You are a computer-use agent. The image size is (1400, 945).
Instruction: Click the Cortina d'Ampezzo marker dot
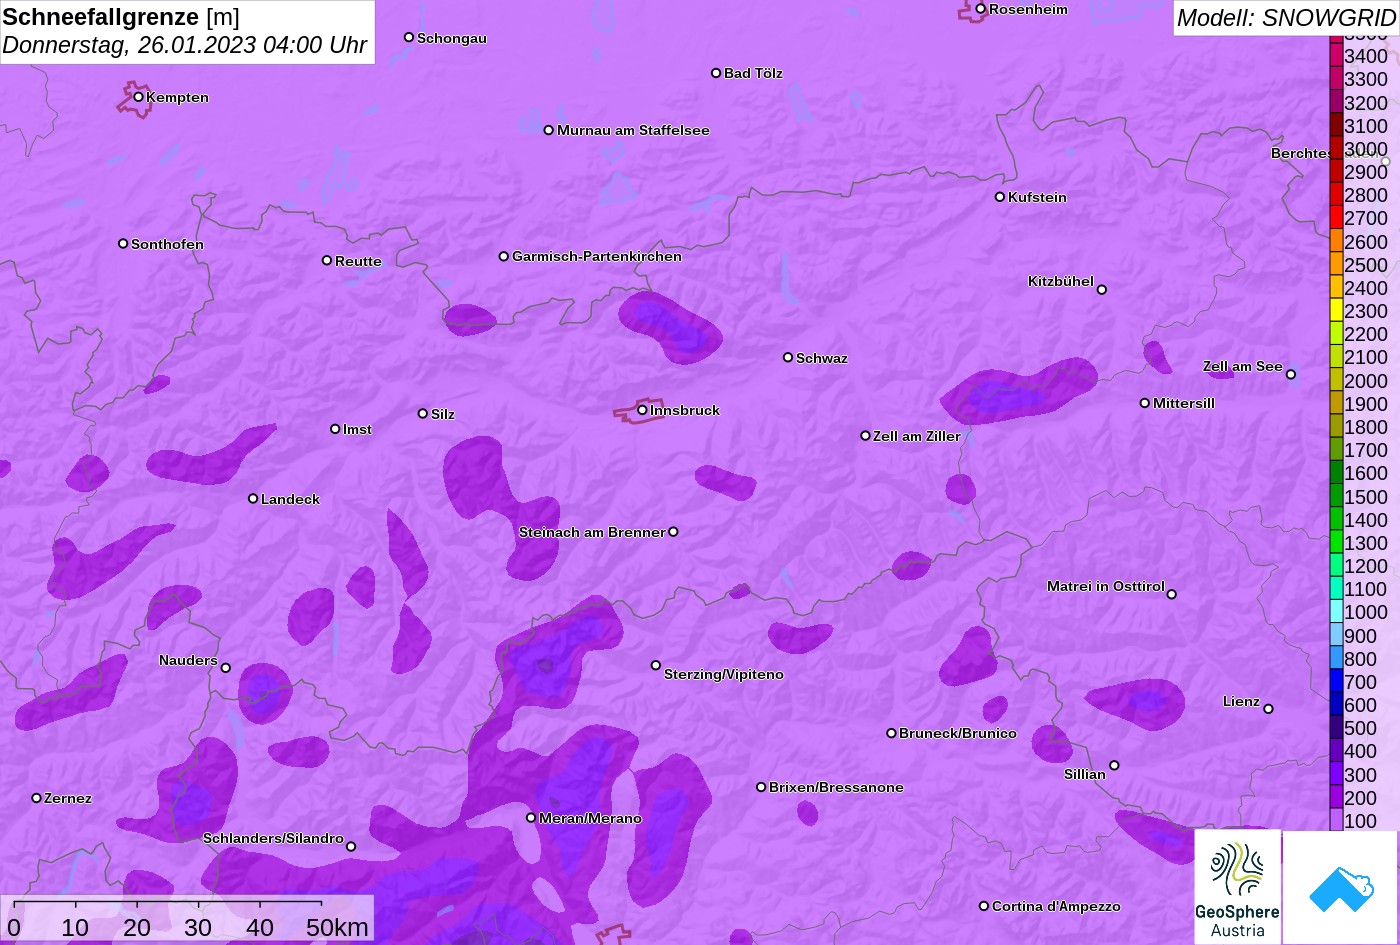(984, 906)
